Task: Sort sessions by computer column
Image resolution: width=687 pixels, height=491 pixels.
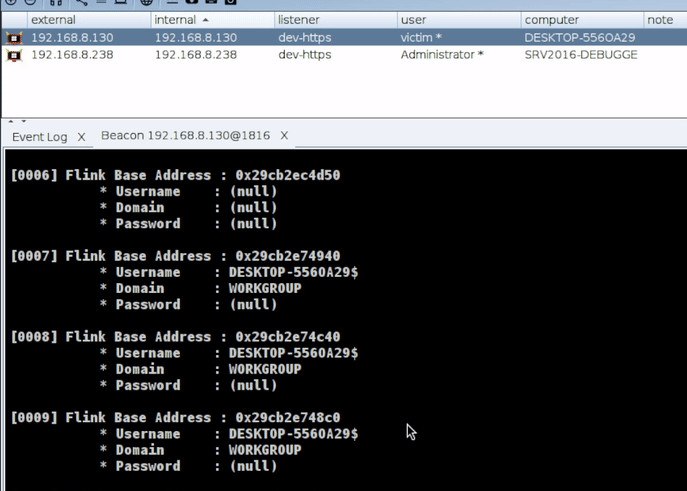Action: [552, 20]
